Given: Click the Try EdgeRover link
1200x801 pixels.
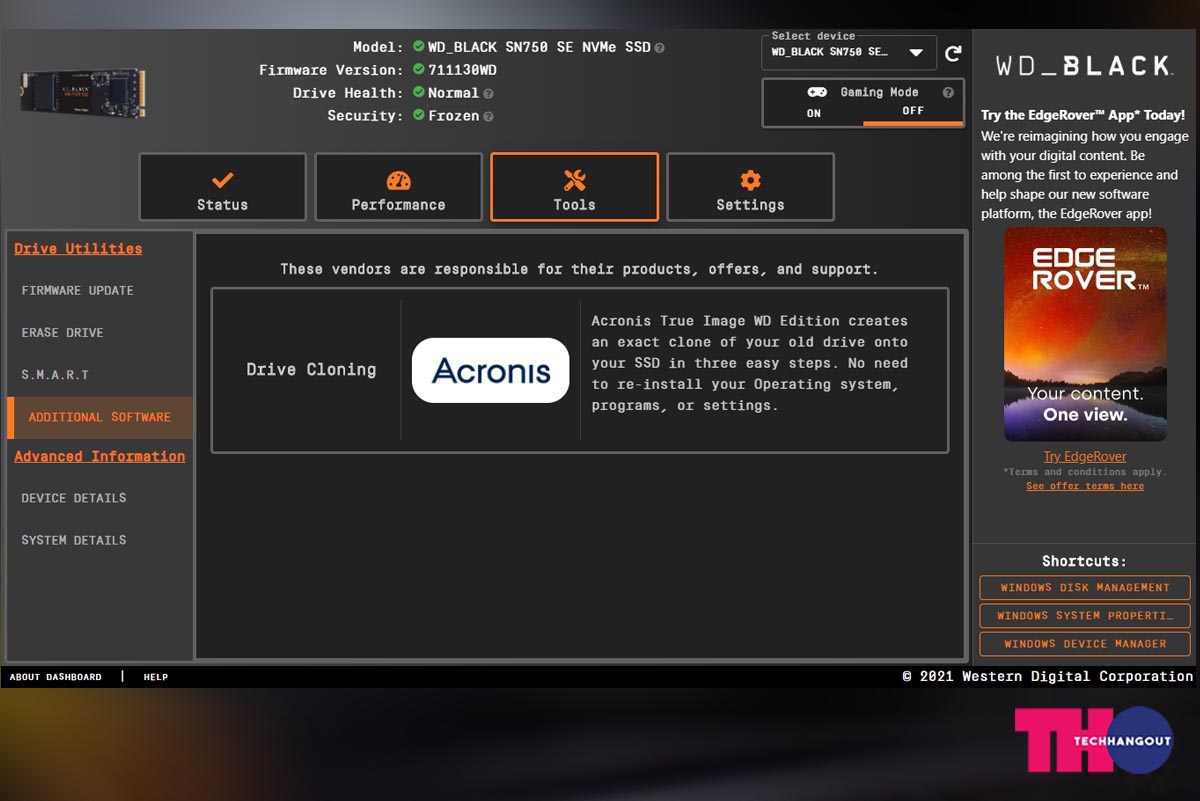Looking at the screenshot, I should 1085,457.
